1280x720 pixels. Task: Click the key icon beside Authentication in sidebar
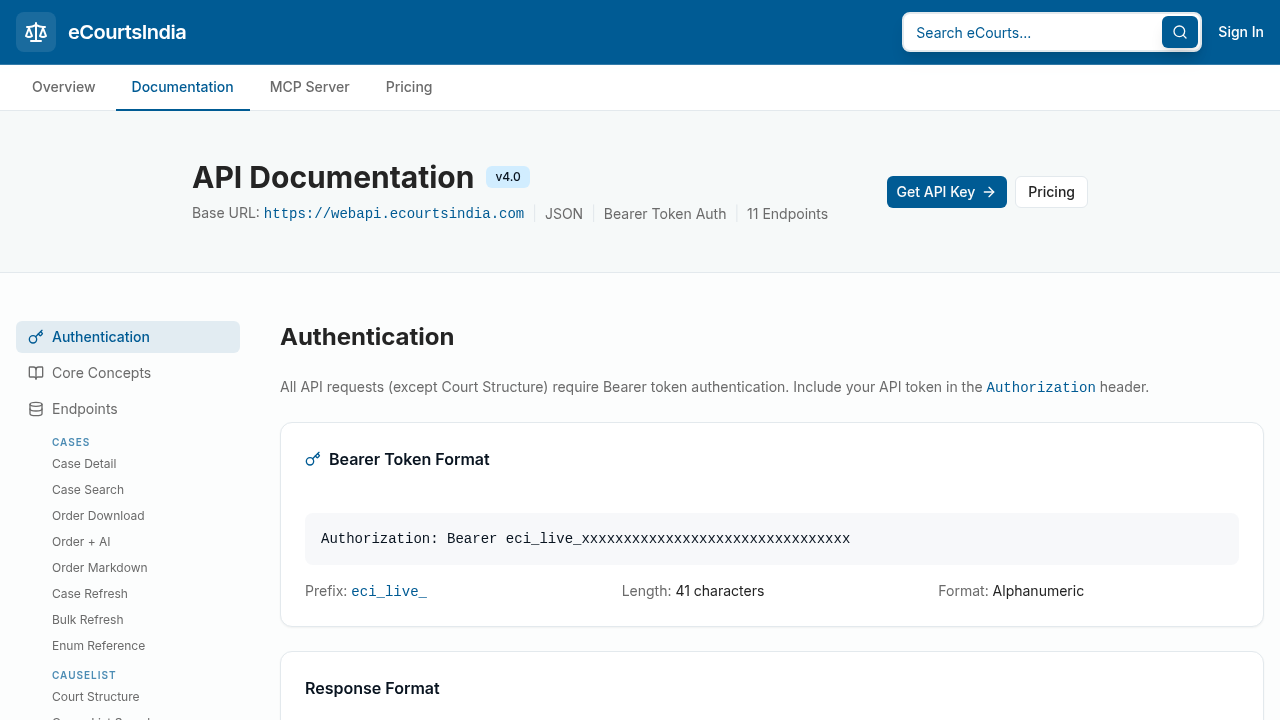[36, 337]
